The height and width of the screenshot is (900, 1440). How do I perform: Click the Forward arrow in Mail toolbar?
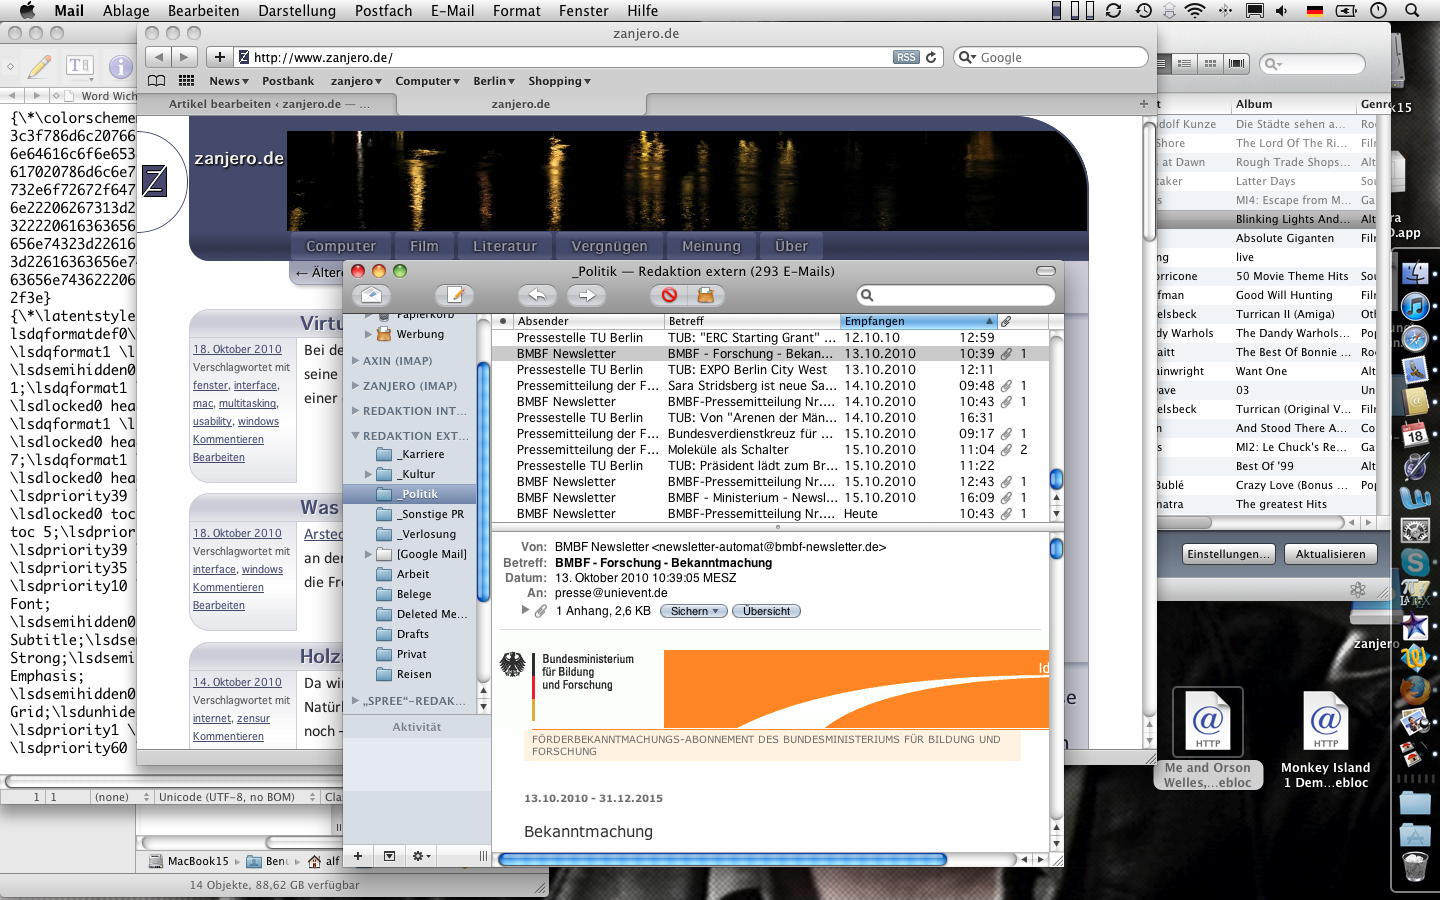click(587, 295)
